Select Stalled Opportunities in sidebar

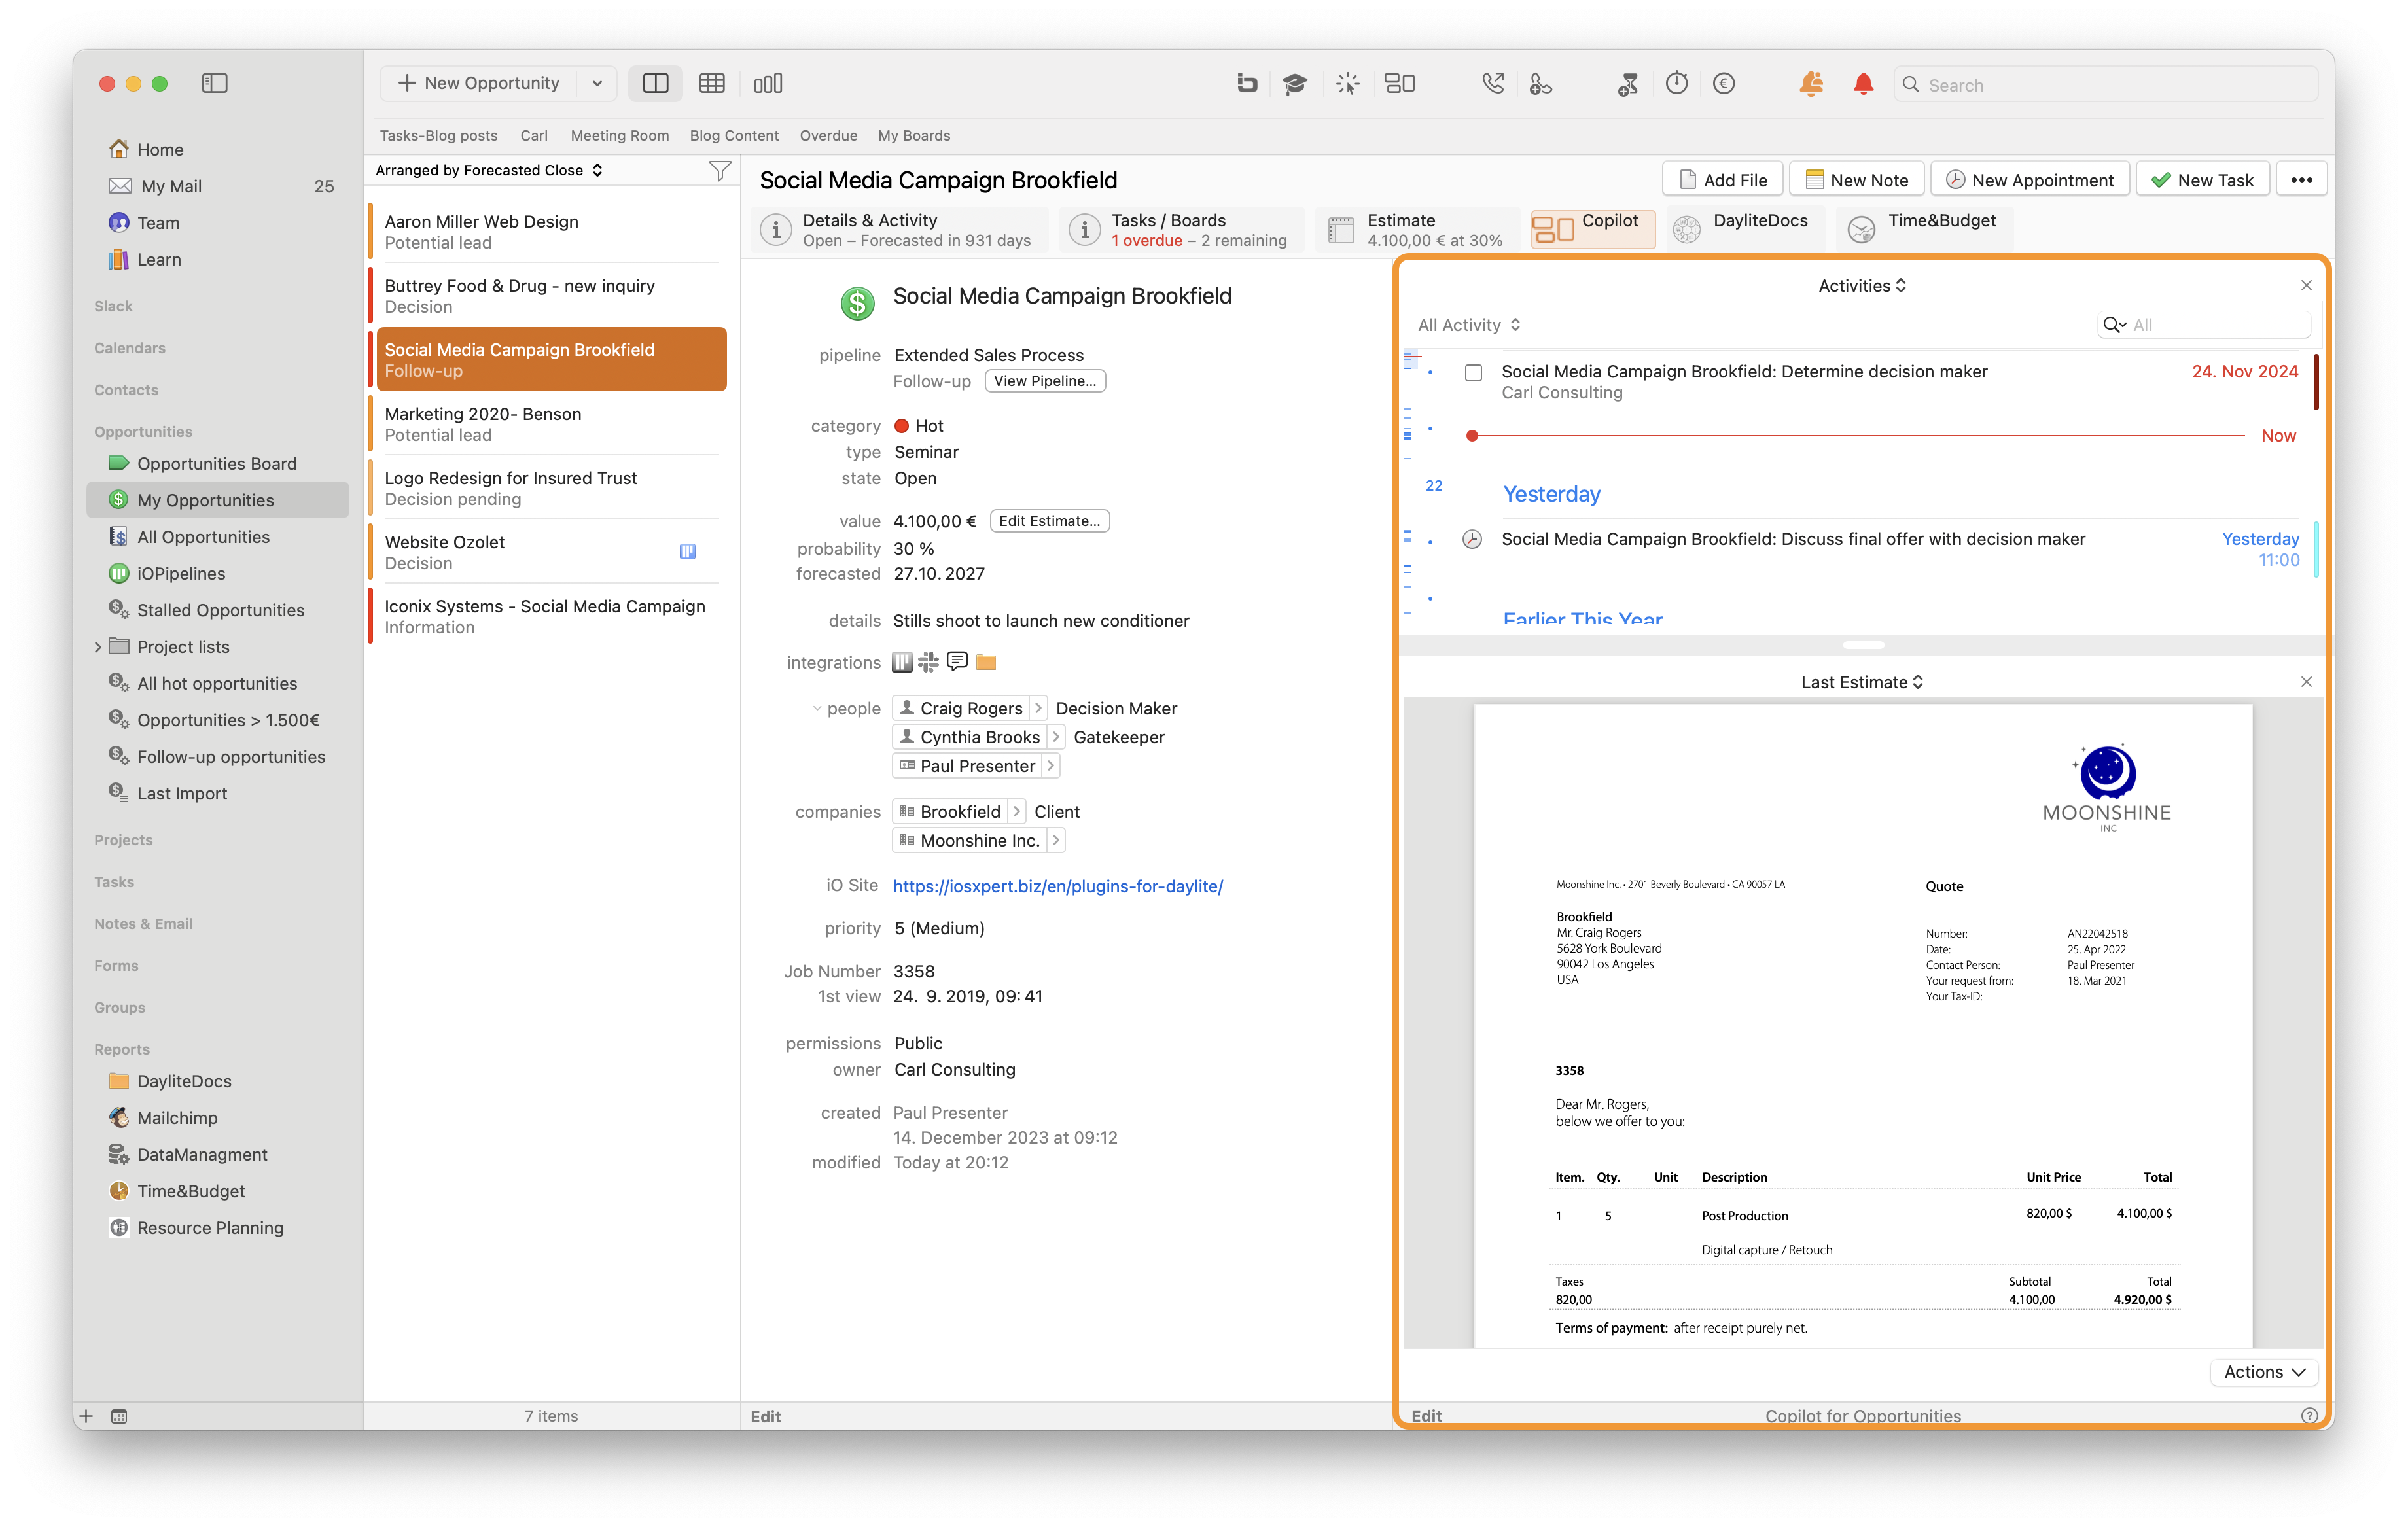[217, 610]
